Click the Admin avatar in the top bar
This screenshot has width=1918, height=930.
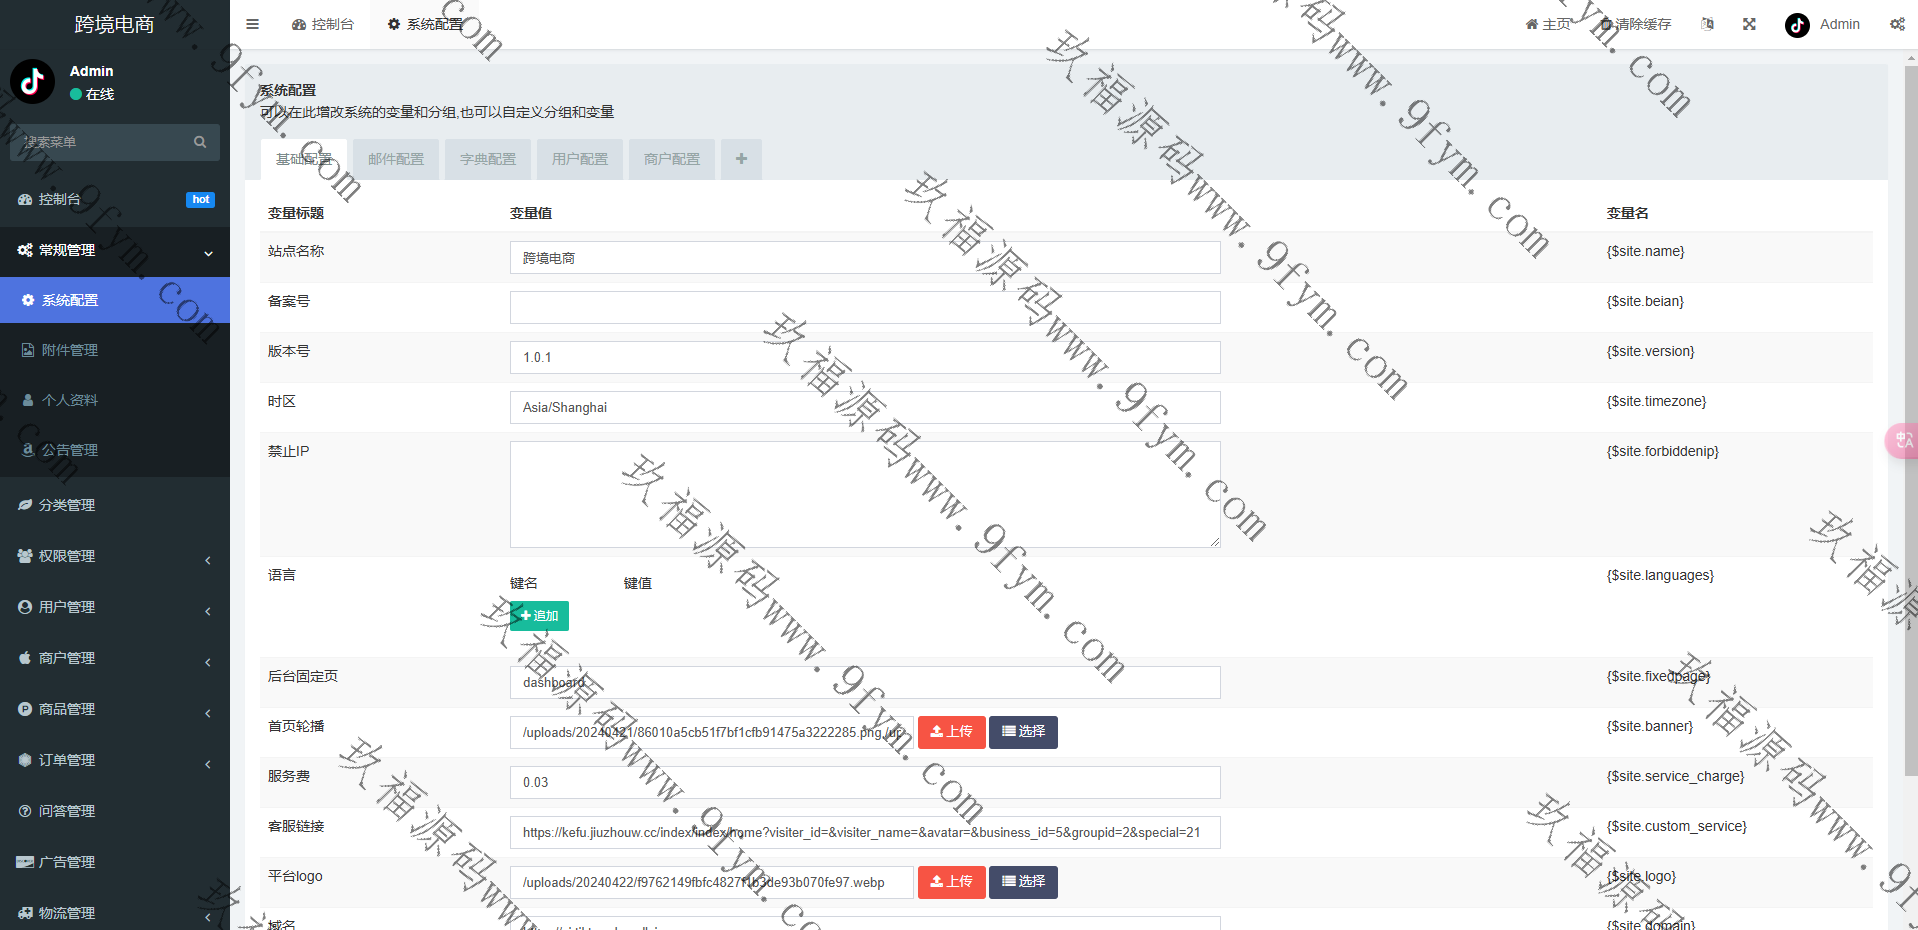point(1797,25)
